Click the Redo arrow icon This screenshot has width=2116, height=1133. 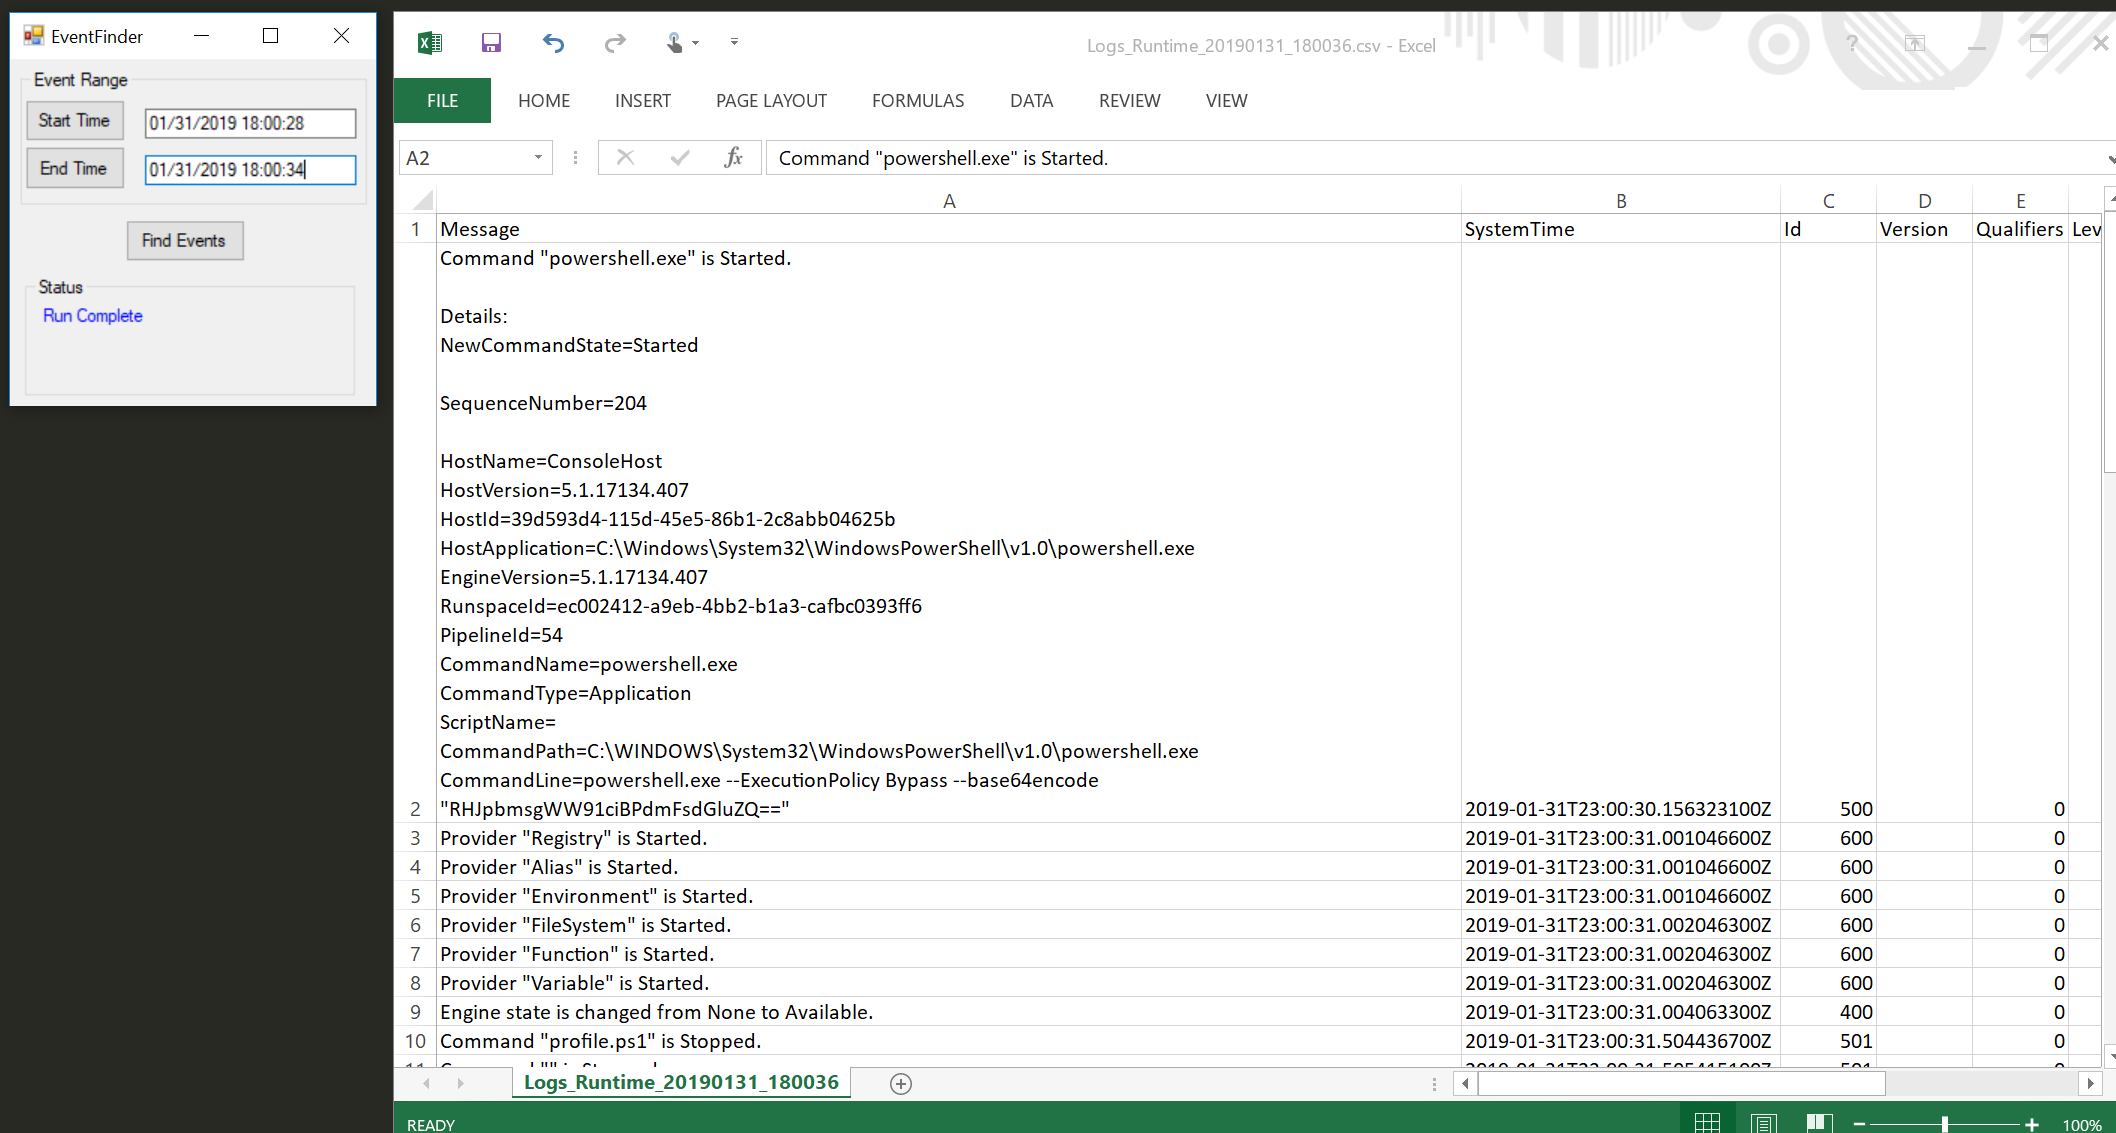[x=615, y=43]
